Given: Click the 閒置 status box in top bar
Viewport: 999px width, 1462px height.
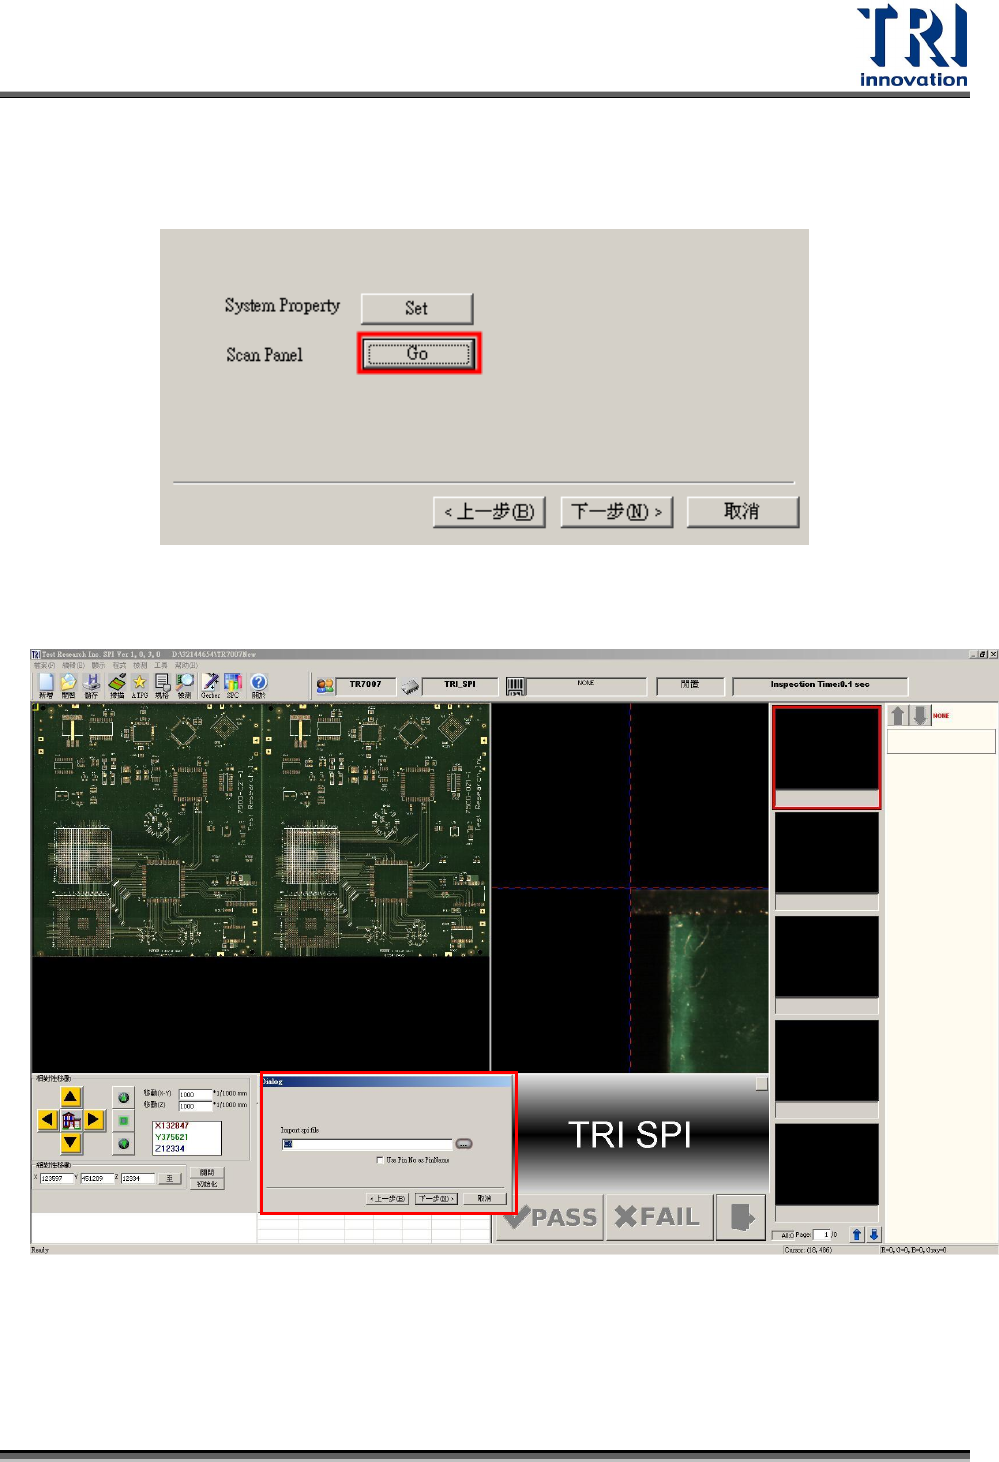Looking at the screenshot, I should point(690,686).
